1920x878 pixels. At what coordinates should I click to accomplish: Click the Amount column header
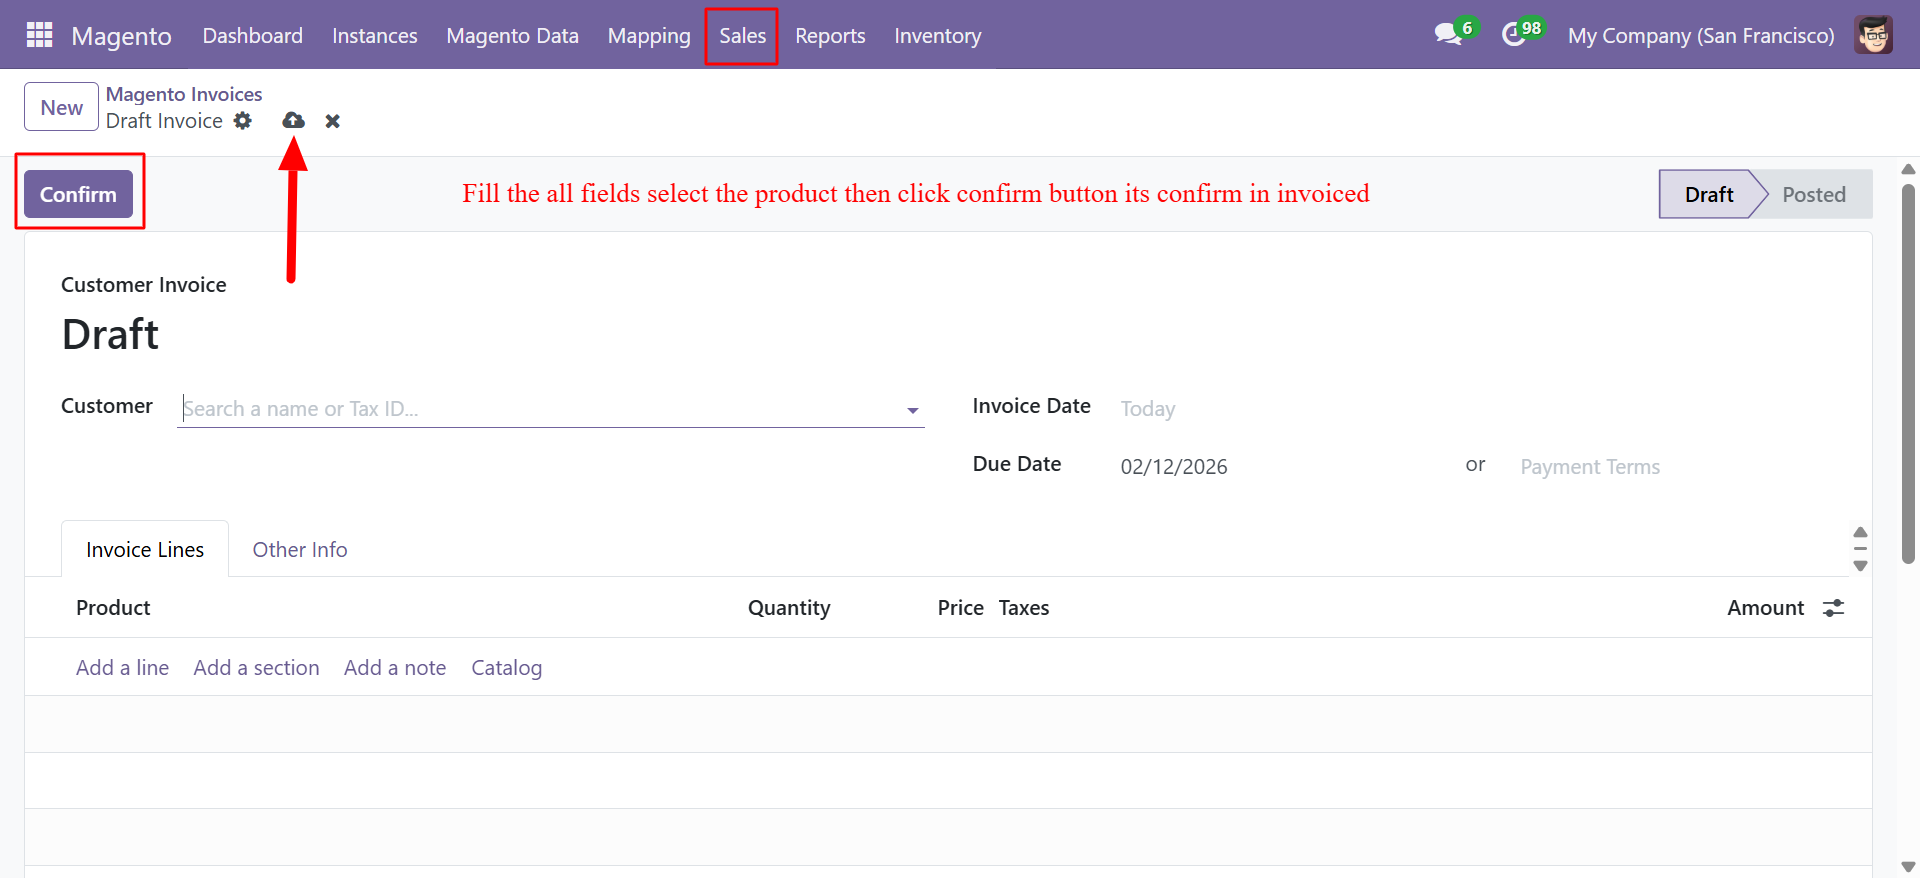1765,608
